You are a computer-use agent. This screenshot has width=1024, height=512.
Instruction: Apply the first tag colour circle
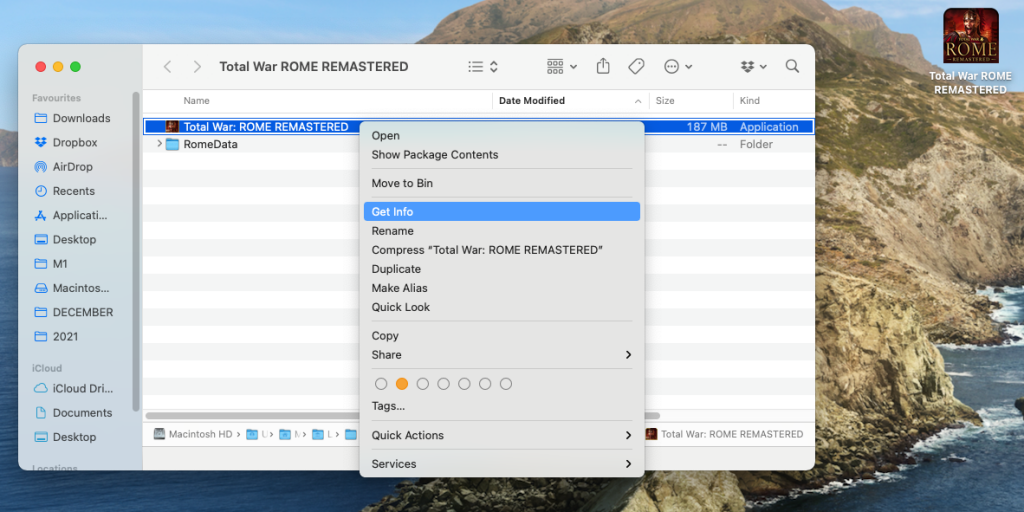381,384
